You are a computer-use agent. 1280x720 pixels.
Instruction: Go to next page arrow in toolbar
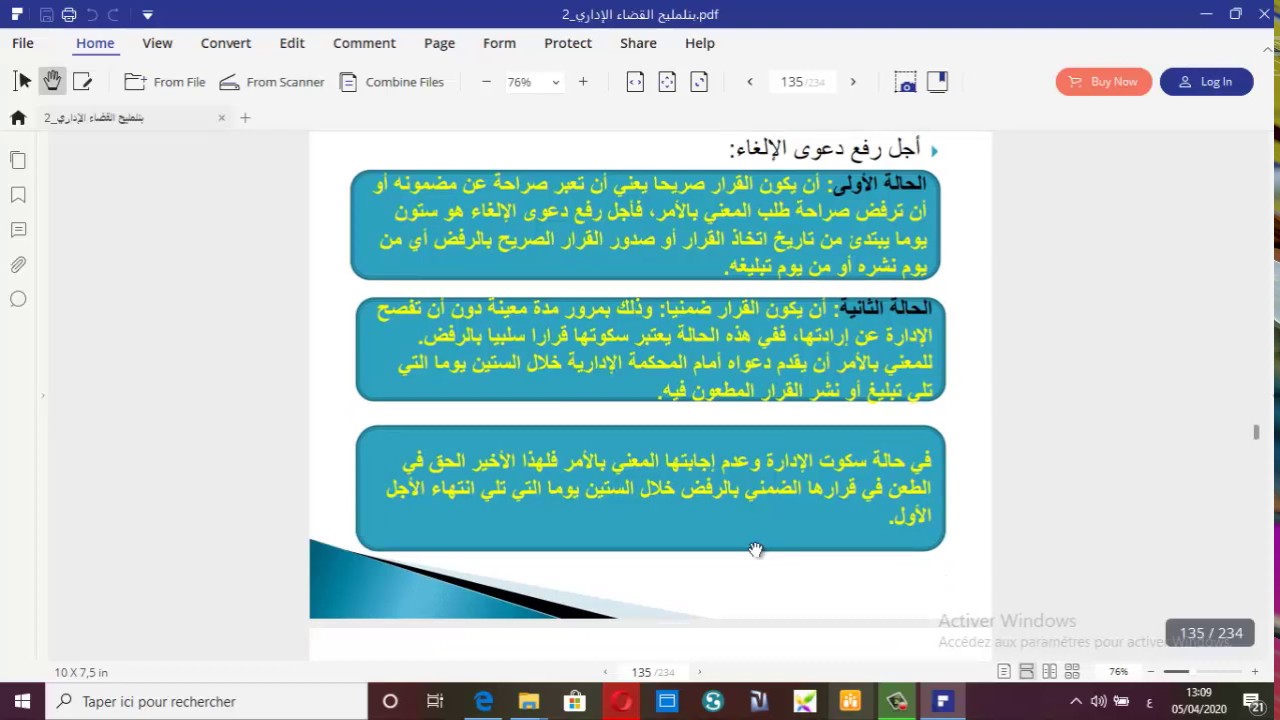pos(853,82)
